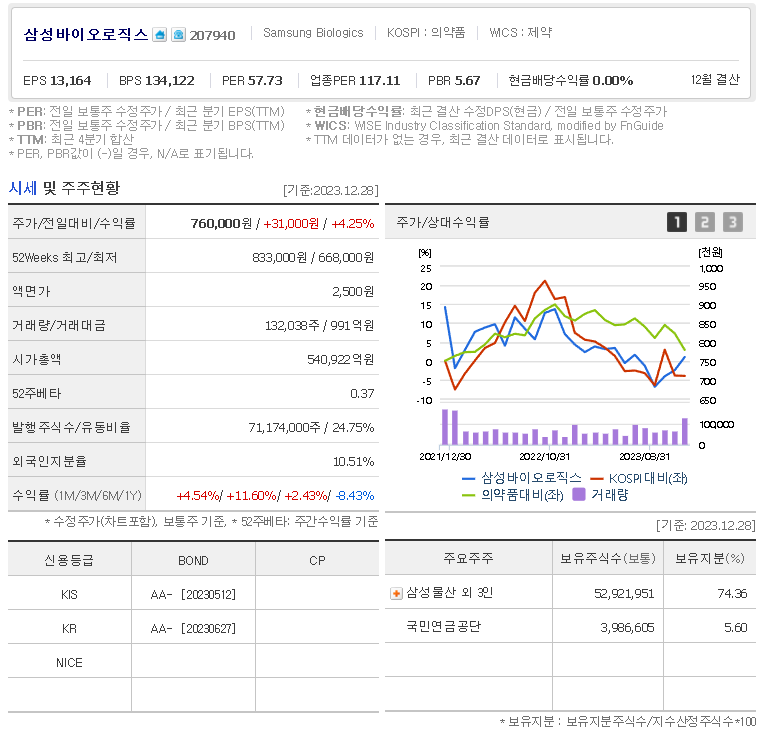The width and height of the screenshot is (766, 730).
Task: Click the chart date label 2021/12/30
Action: click(x=445, y=456)
